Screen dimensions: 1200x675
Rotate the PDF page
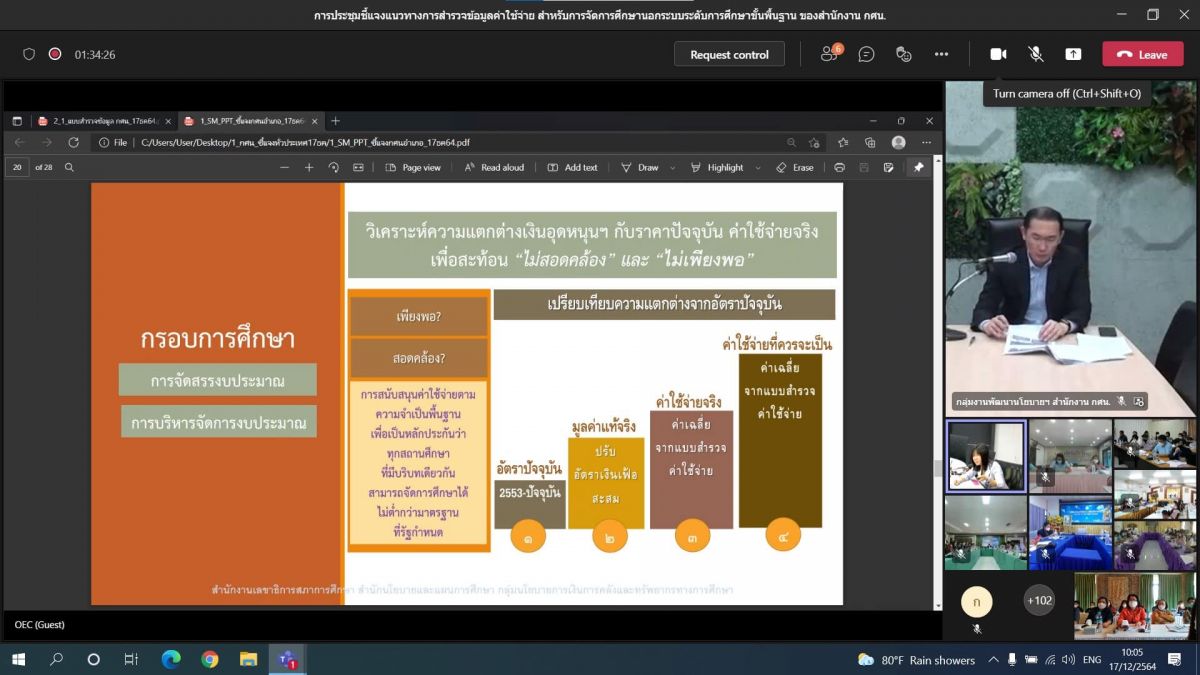point(334,167)
